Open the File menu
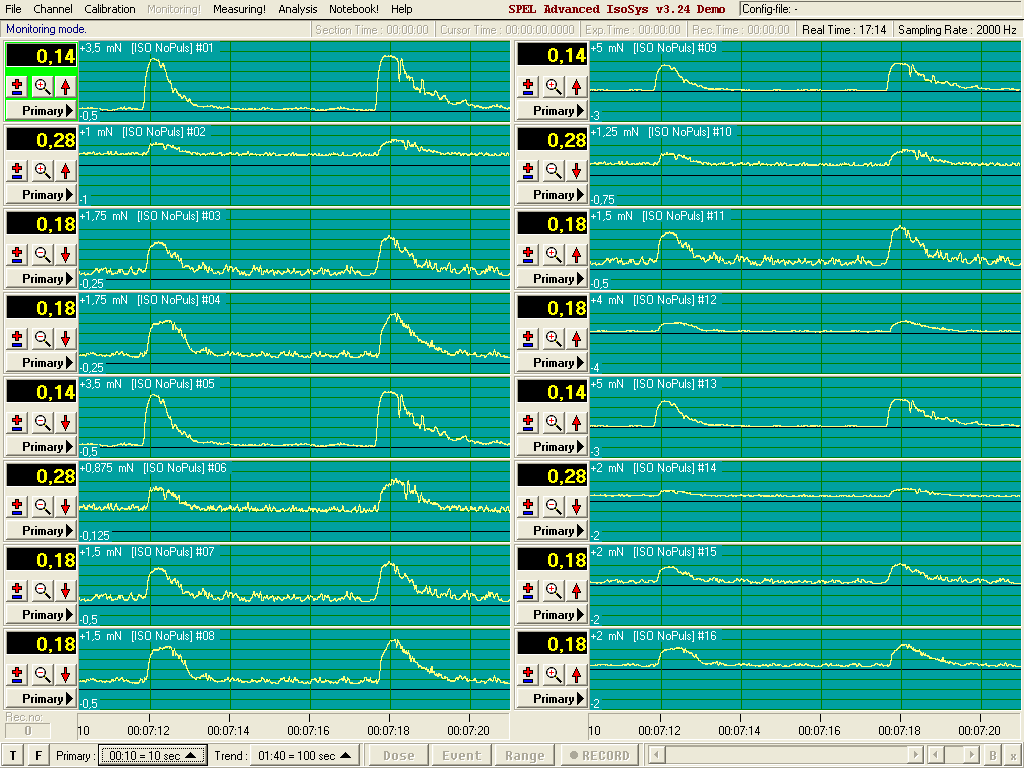Viewport: 1024px width, 768px height. click(13, 9)
